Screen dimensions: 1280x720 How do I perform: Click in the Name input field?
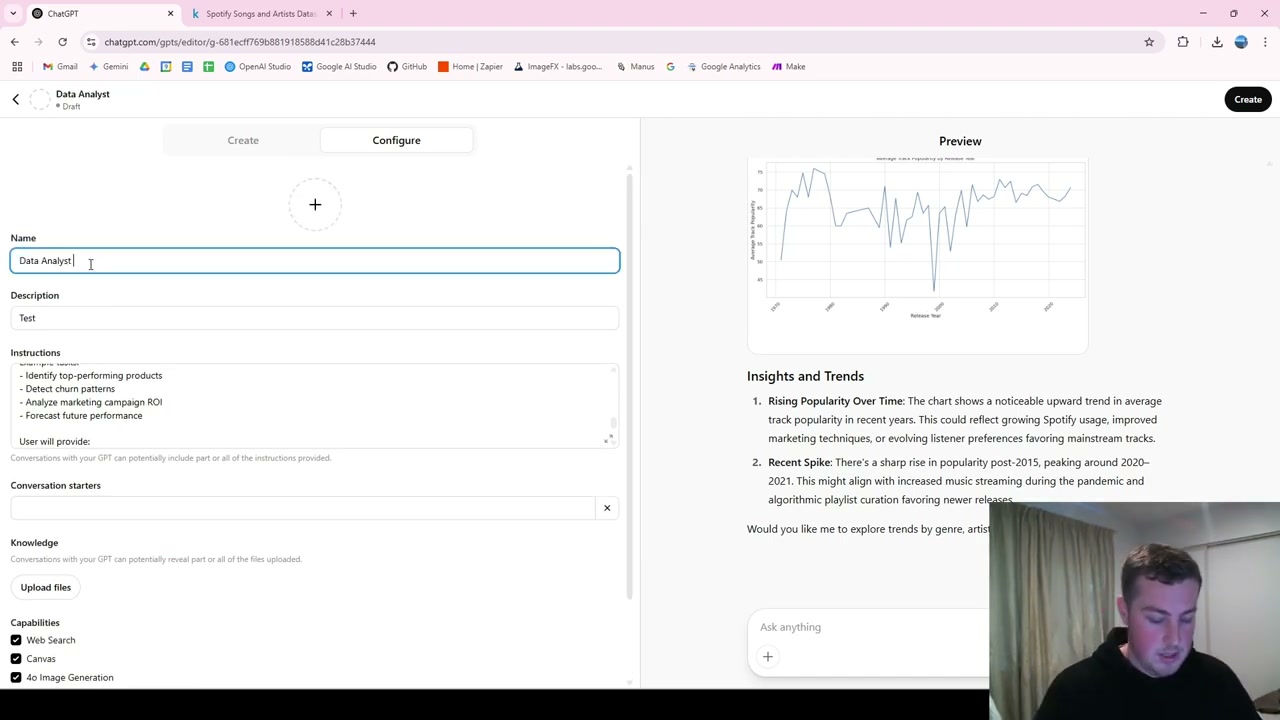point(315,261)
